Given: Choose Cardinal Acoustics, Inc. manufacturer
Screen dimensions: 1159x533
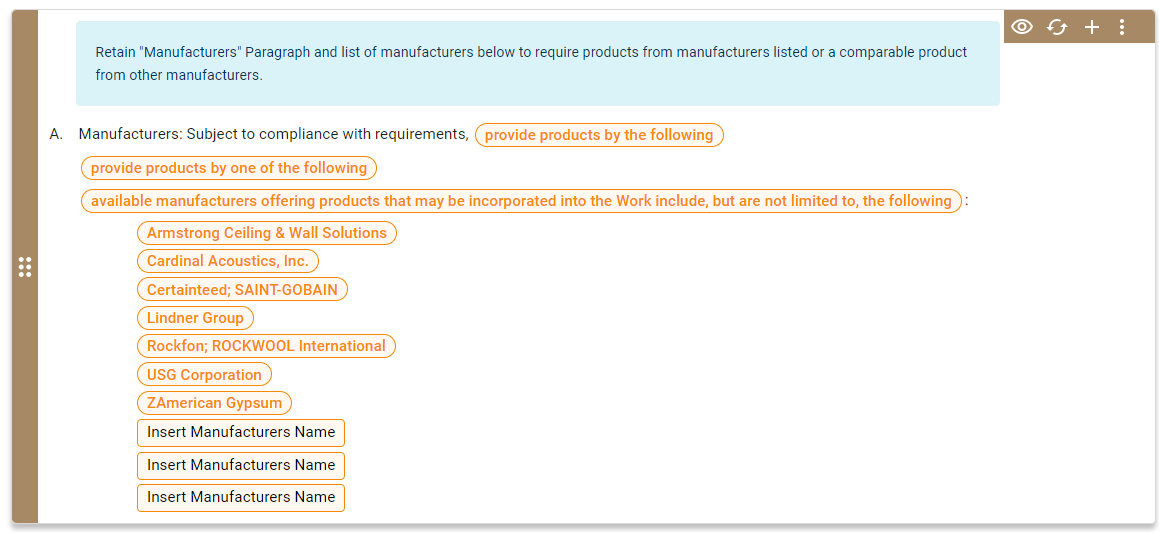Looking at the screenshot, I should tap(228, 261).
